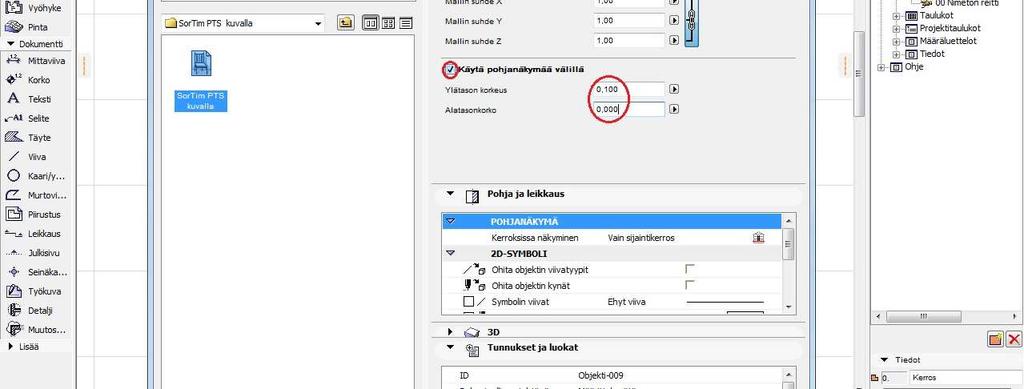Collapse the Tunnukset ja luokat panel
Screen dimensions: 1024x389
pyautogui.click(x=450, y=348)
